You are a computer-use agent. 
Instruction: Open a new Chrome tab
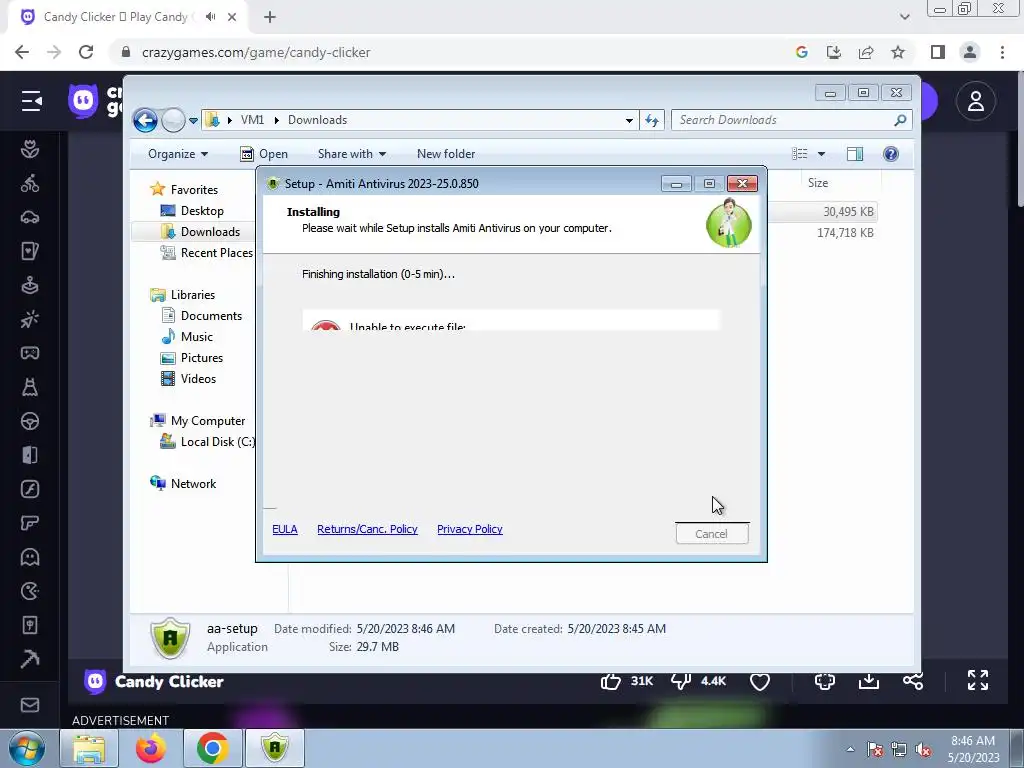[x=270, y=17]
